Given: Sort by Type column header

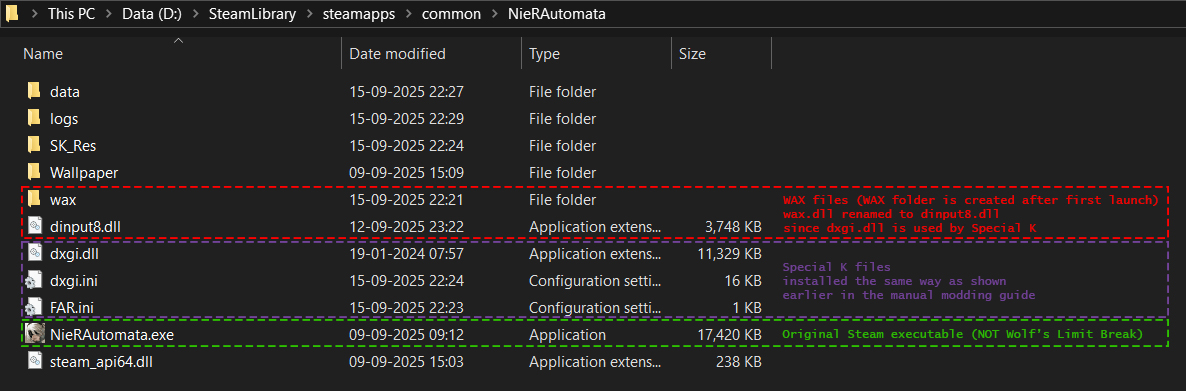Looking at the screenshot, I should (544, 54).
